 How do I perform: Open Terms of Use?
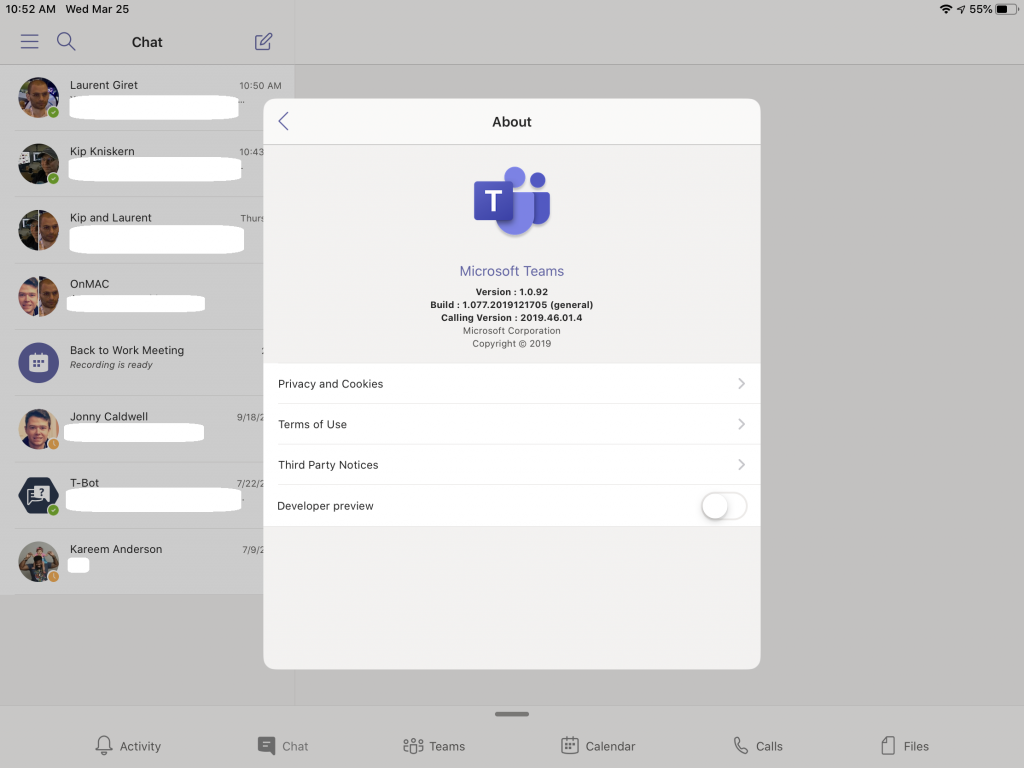(512, 424)
